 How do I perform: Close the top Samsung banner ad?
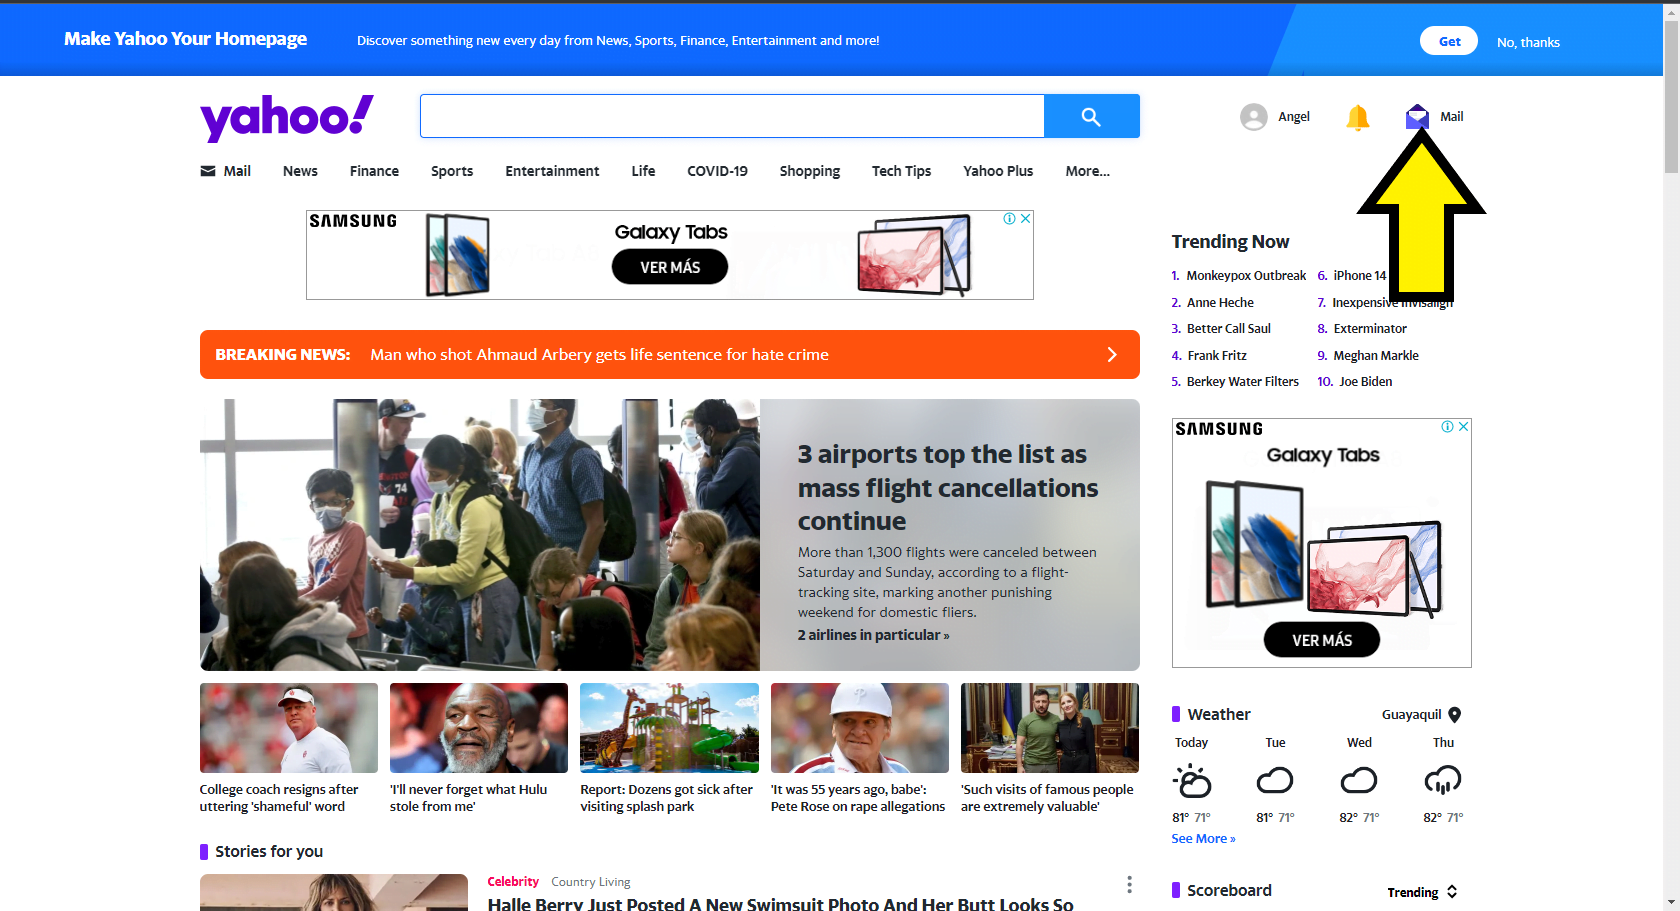coord(1025,218)
